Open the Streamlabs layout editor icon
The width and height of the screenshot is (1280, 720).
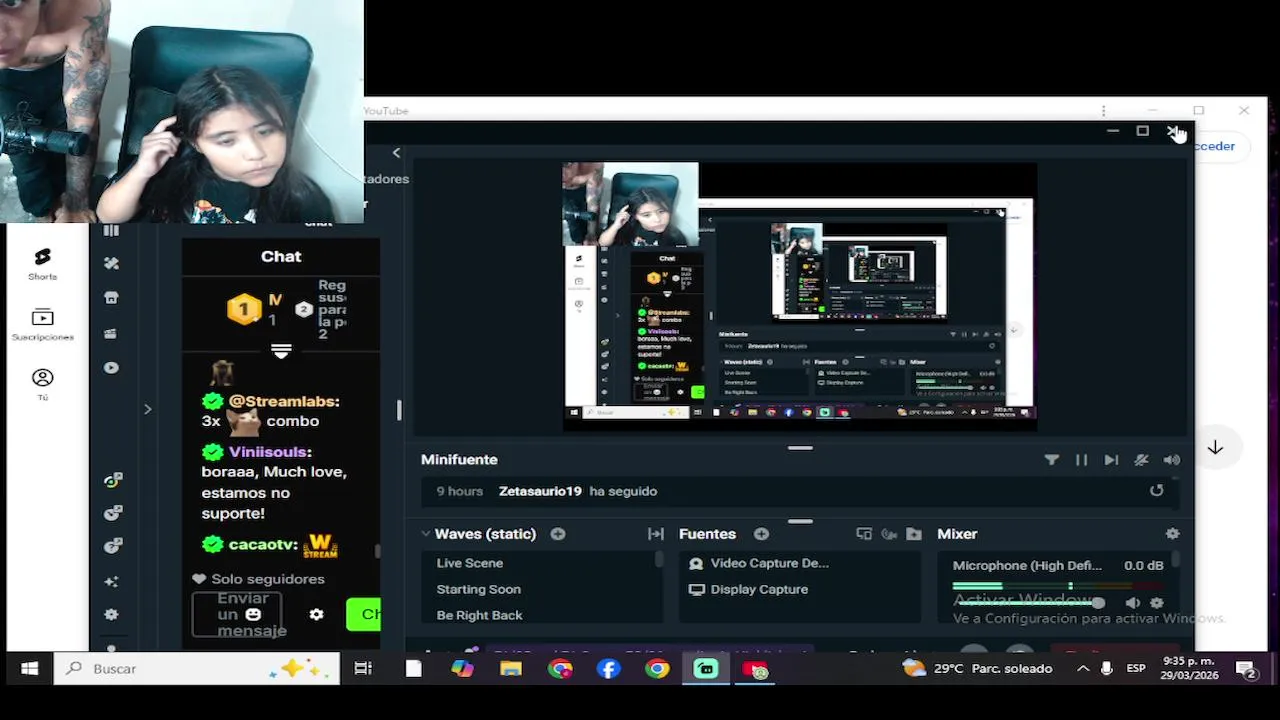(111, 231)
